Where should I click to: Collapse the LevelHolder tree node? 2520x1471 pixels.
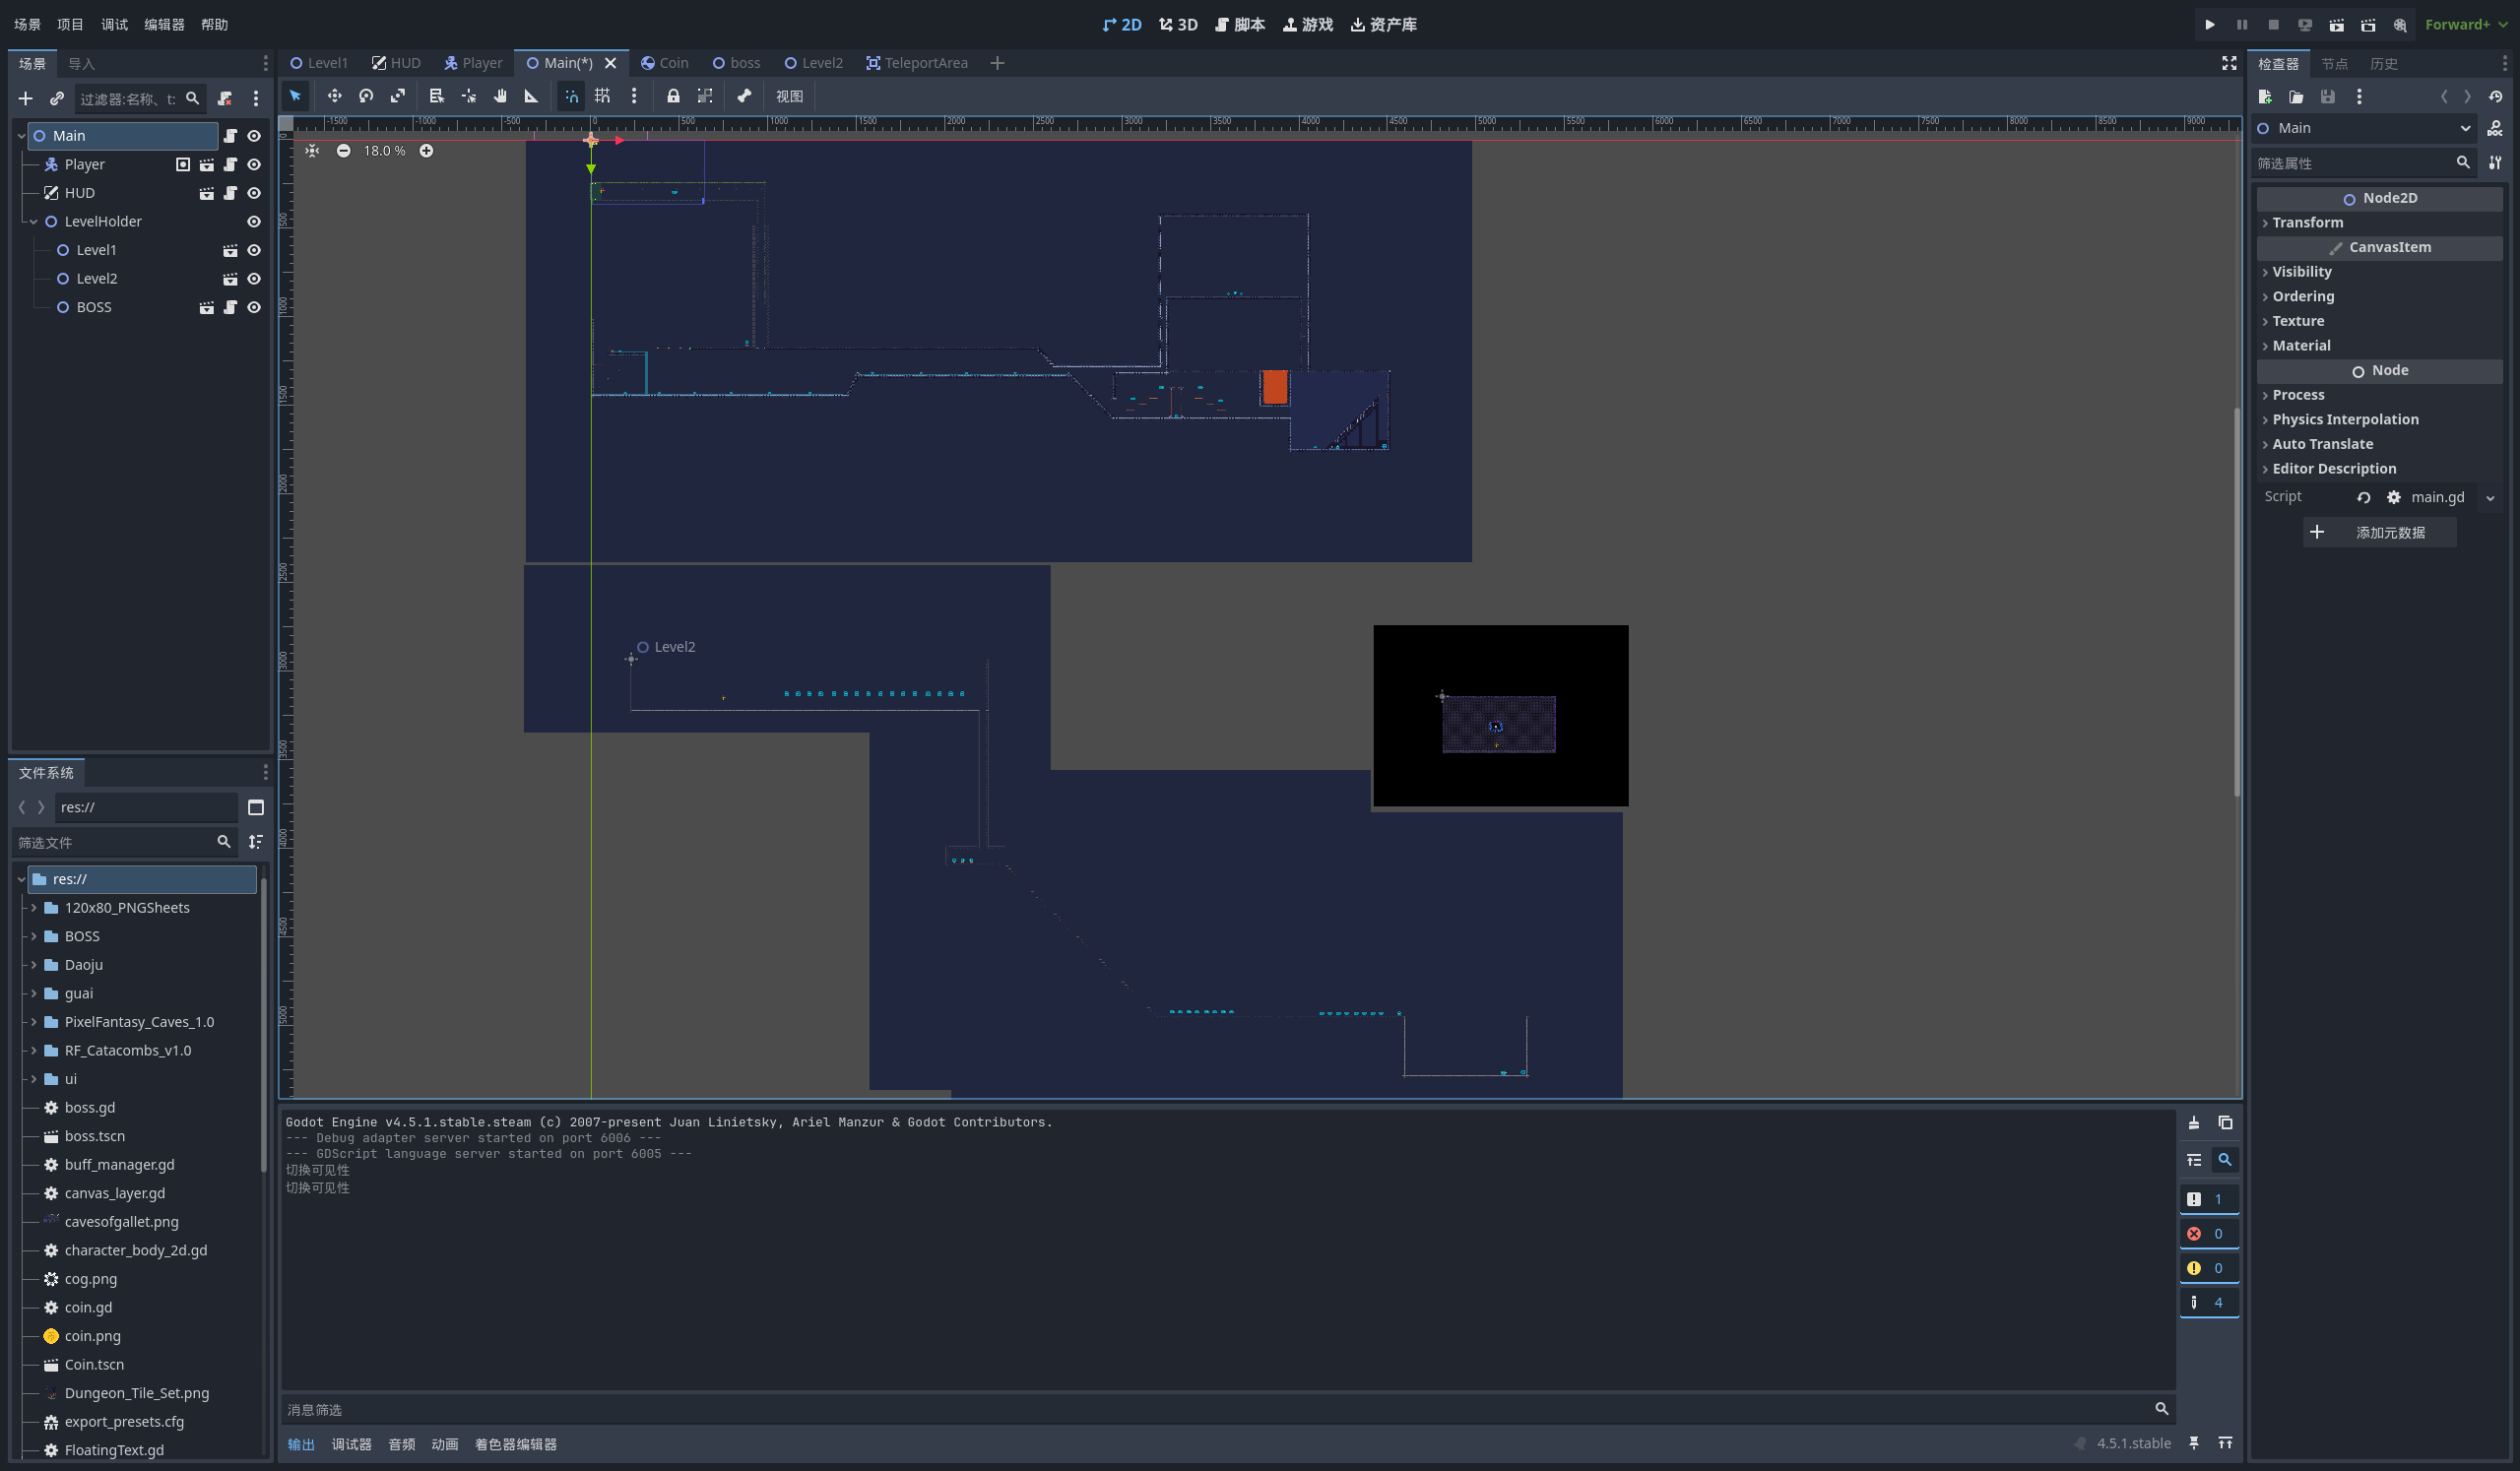click(34, 221)
